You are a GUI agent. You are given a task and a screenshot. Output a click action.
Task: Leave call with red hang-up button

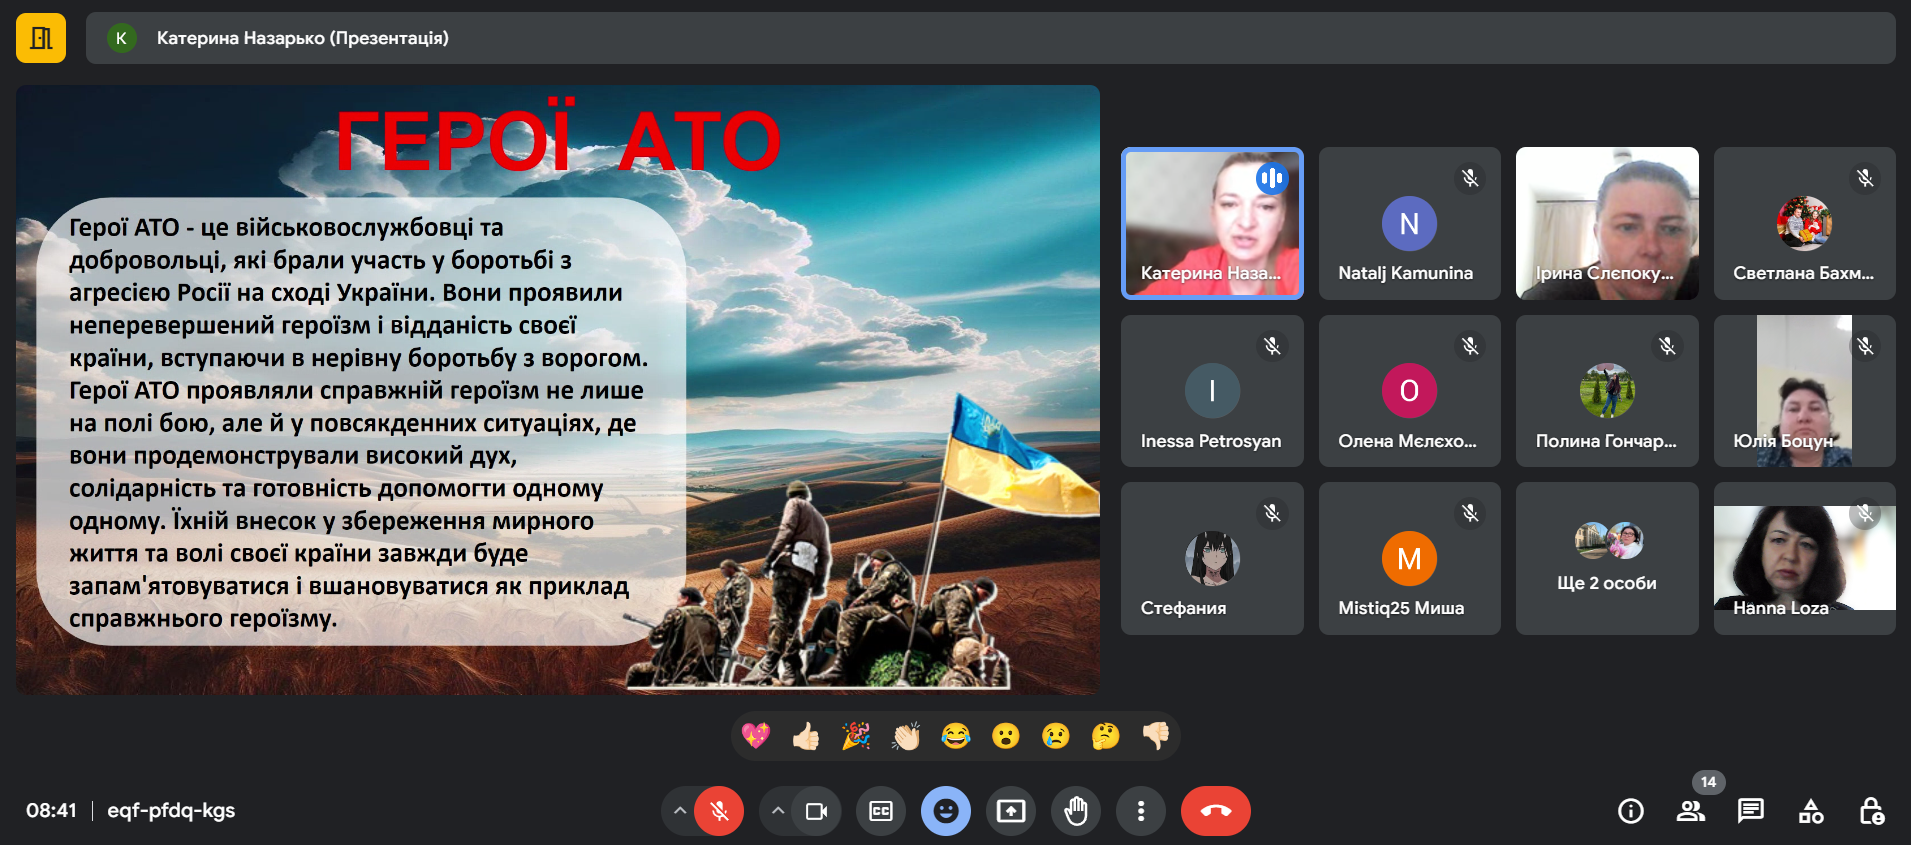pos(1215,811)
